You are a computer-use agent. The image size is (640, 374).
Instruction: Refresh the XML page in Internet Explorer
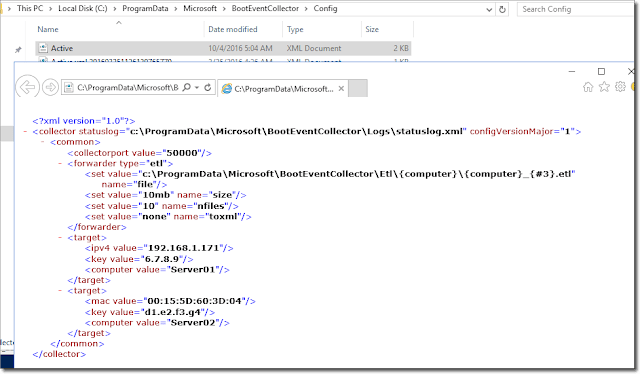[208, 87]
